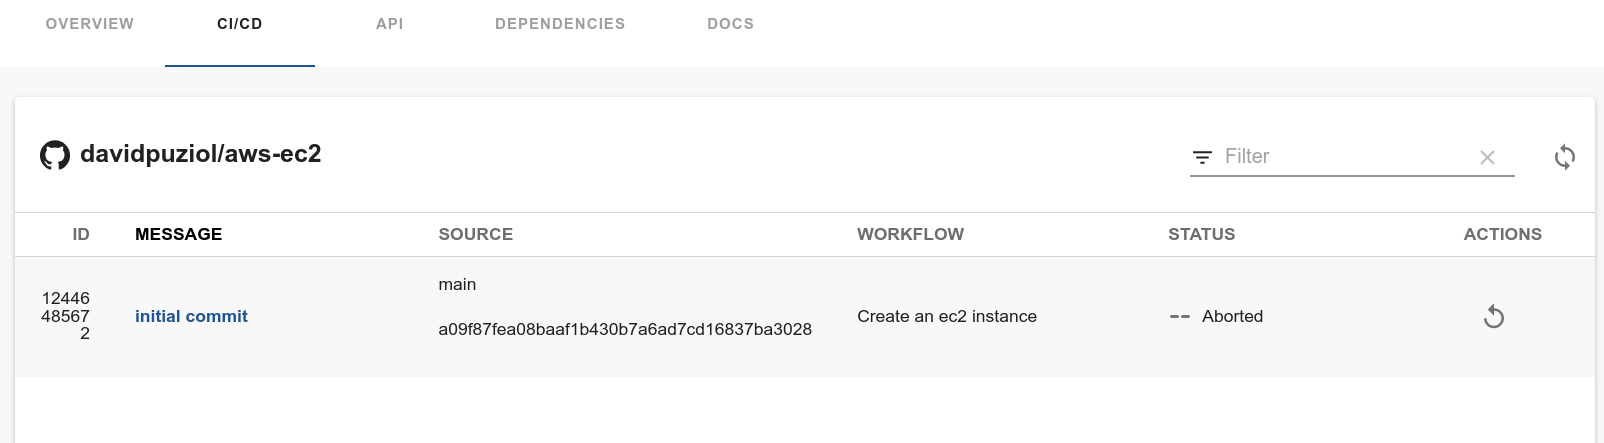Click the Aborted status dash icon
The width and height of the screenshot is (1604, 443).
pos(1180,317)
